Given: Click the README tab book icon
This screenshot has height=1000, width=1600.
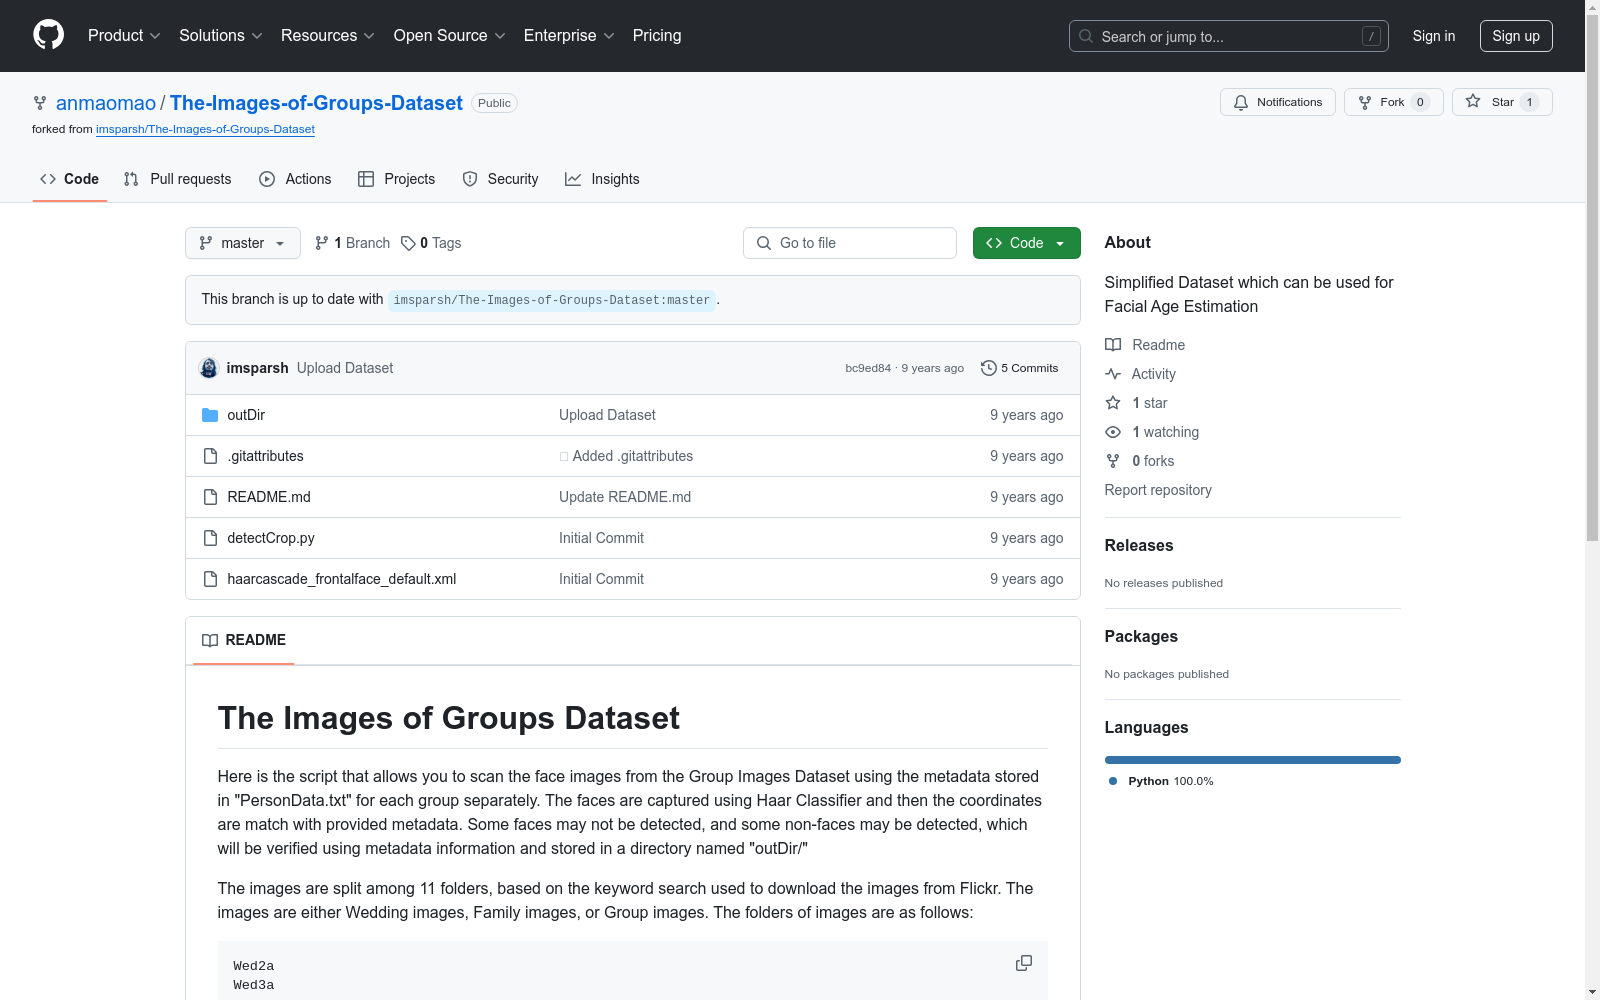Looking at the screenshot, I should pyautogui.click(x=210, y=640).
